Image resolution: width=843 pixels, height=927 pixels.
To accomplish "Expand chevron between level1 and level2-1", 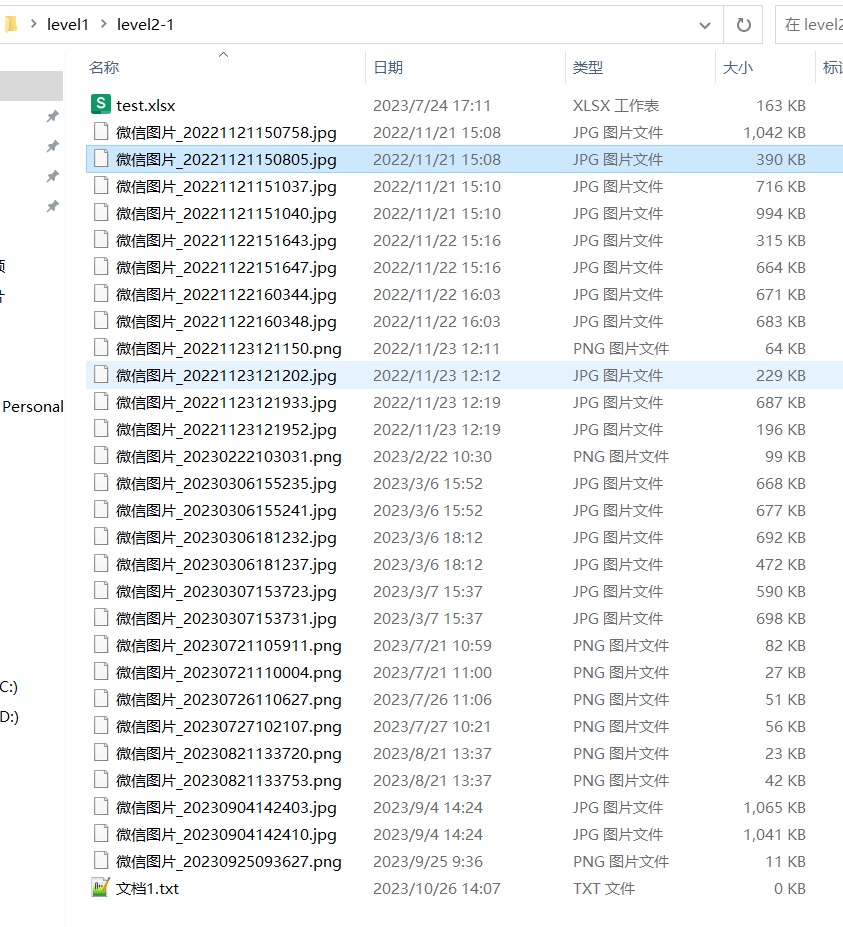I will [x=104, y=24].
